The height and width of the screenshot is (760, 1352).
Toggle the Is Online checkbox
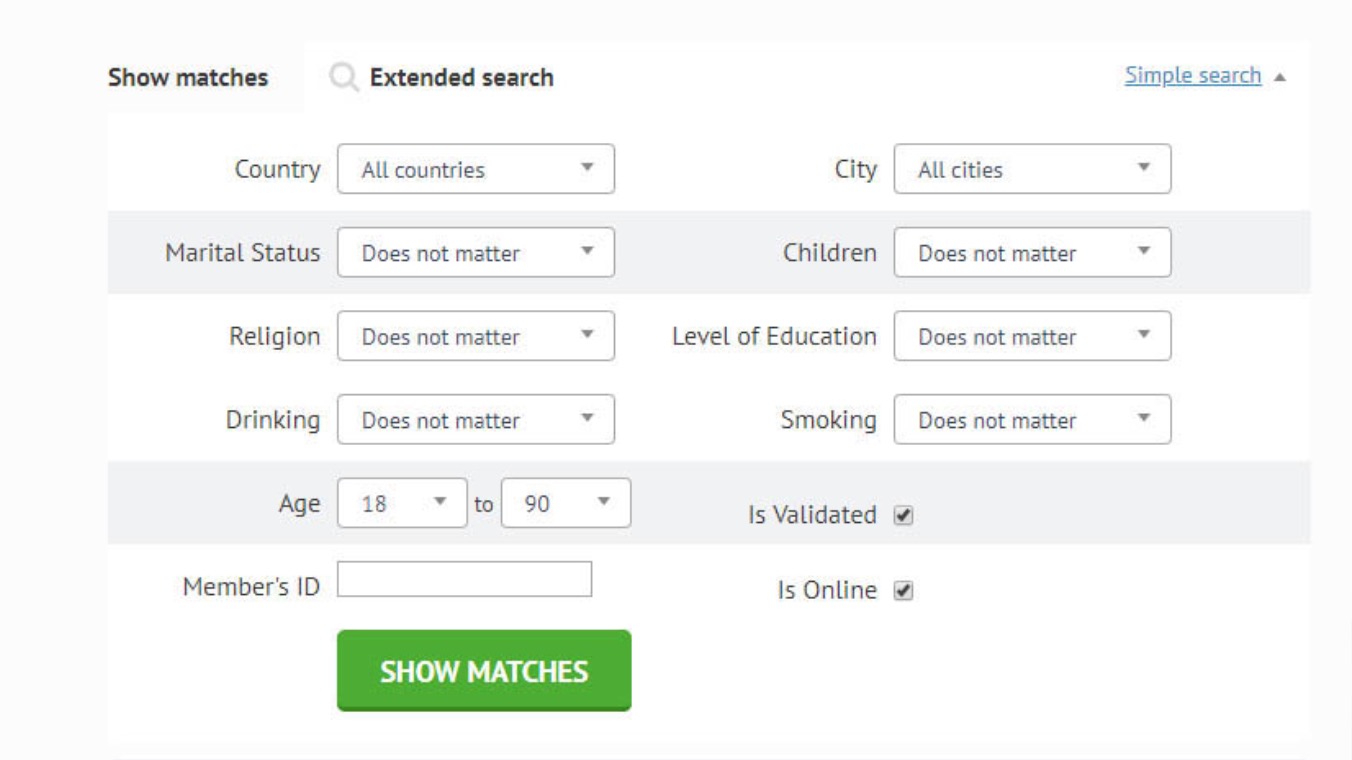click(903, 591)
